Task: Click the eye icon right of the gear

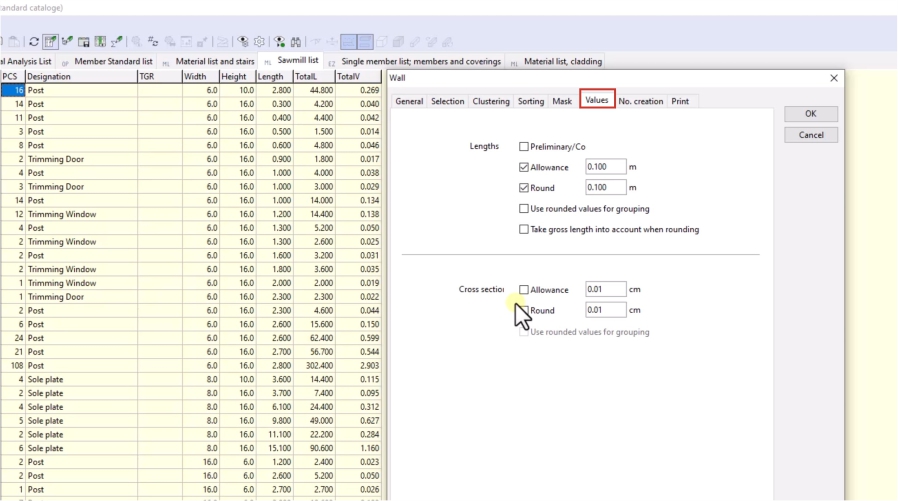Action: coord(279,42)
